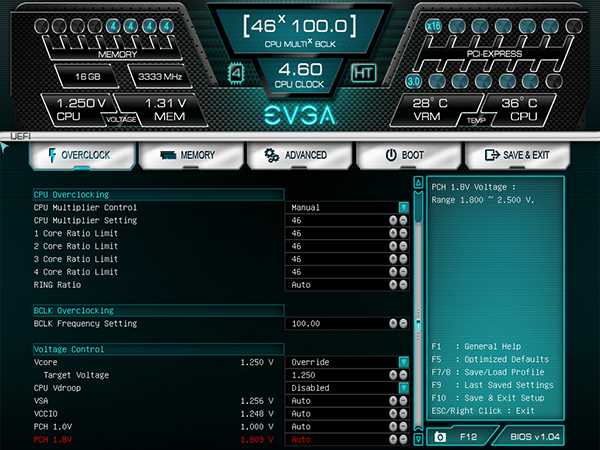
Task: Decrease PCH 1.0V setting
Action: pyautogui.click(x=403, y=427)
